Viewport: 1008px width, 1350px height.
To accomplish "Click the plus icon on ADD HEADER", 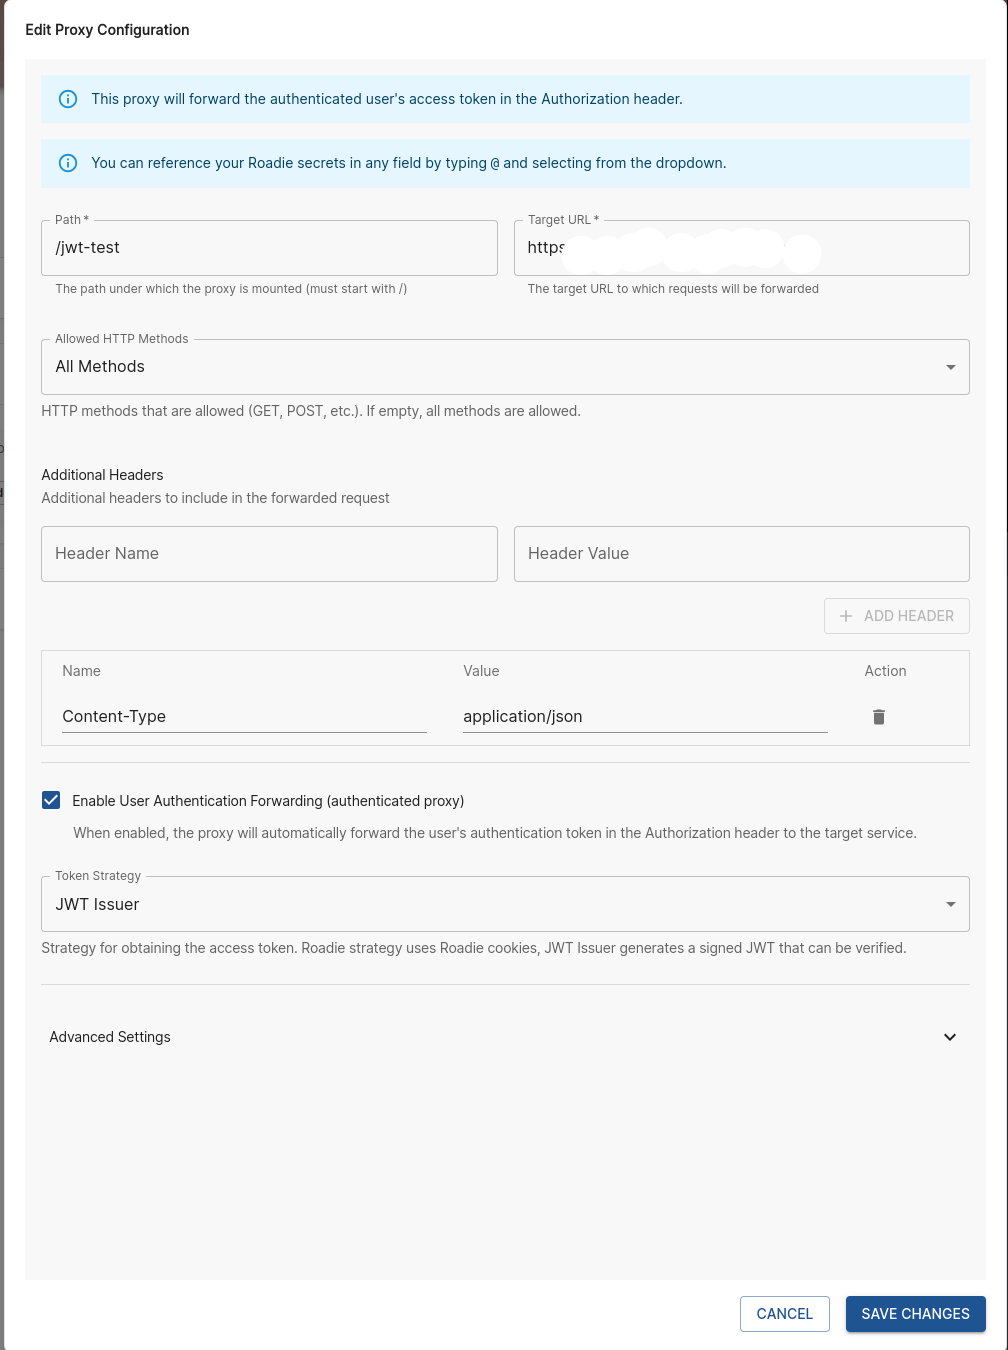I will pyautogui.click(x=845, y=616).
